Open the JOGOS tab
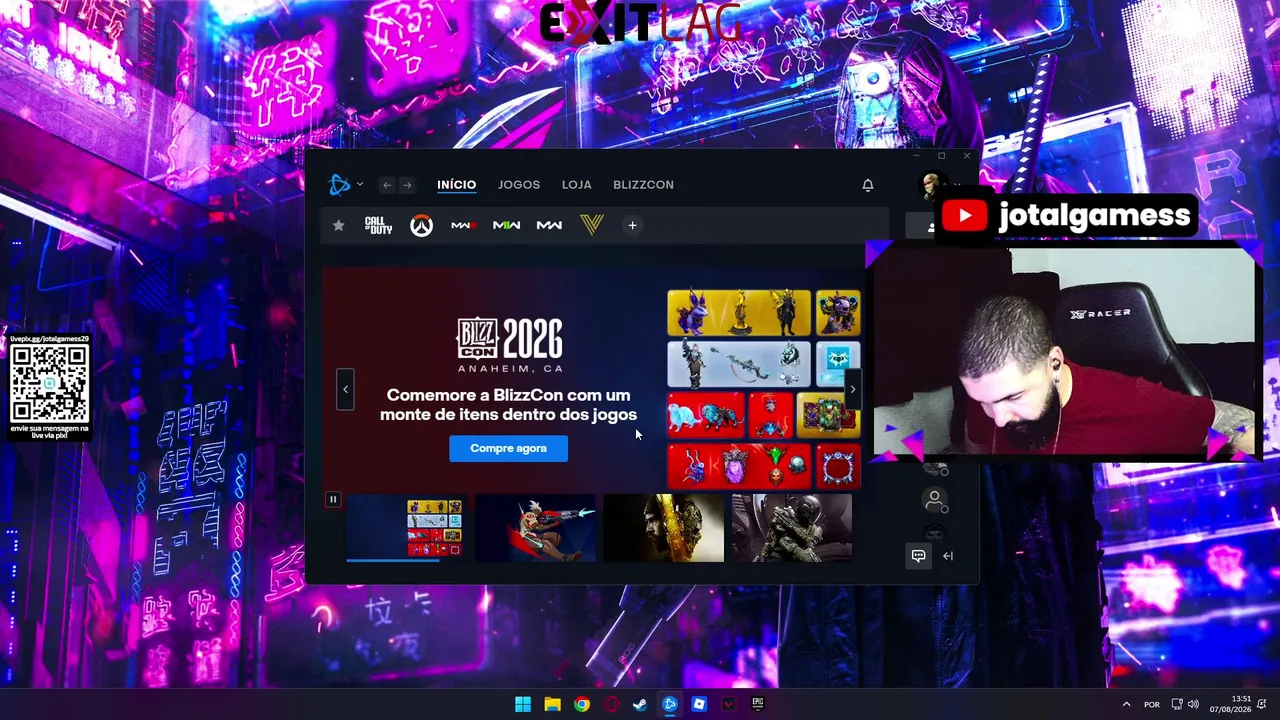This screenshot has height=720, width=1280. 519,185
